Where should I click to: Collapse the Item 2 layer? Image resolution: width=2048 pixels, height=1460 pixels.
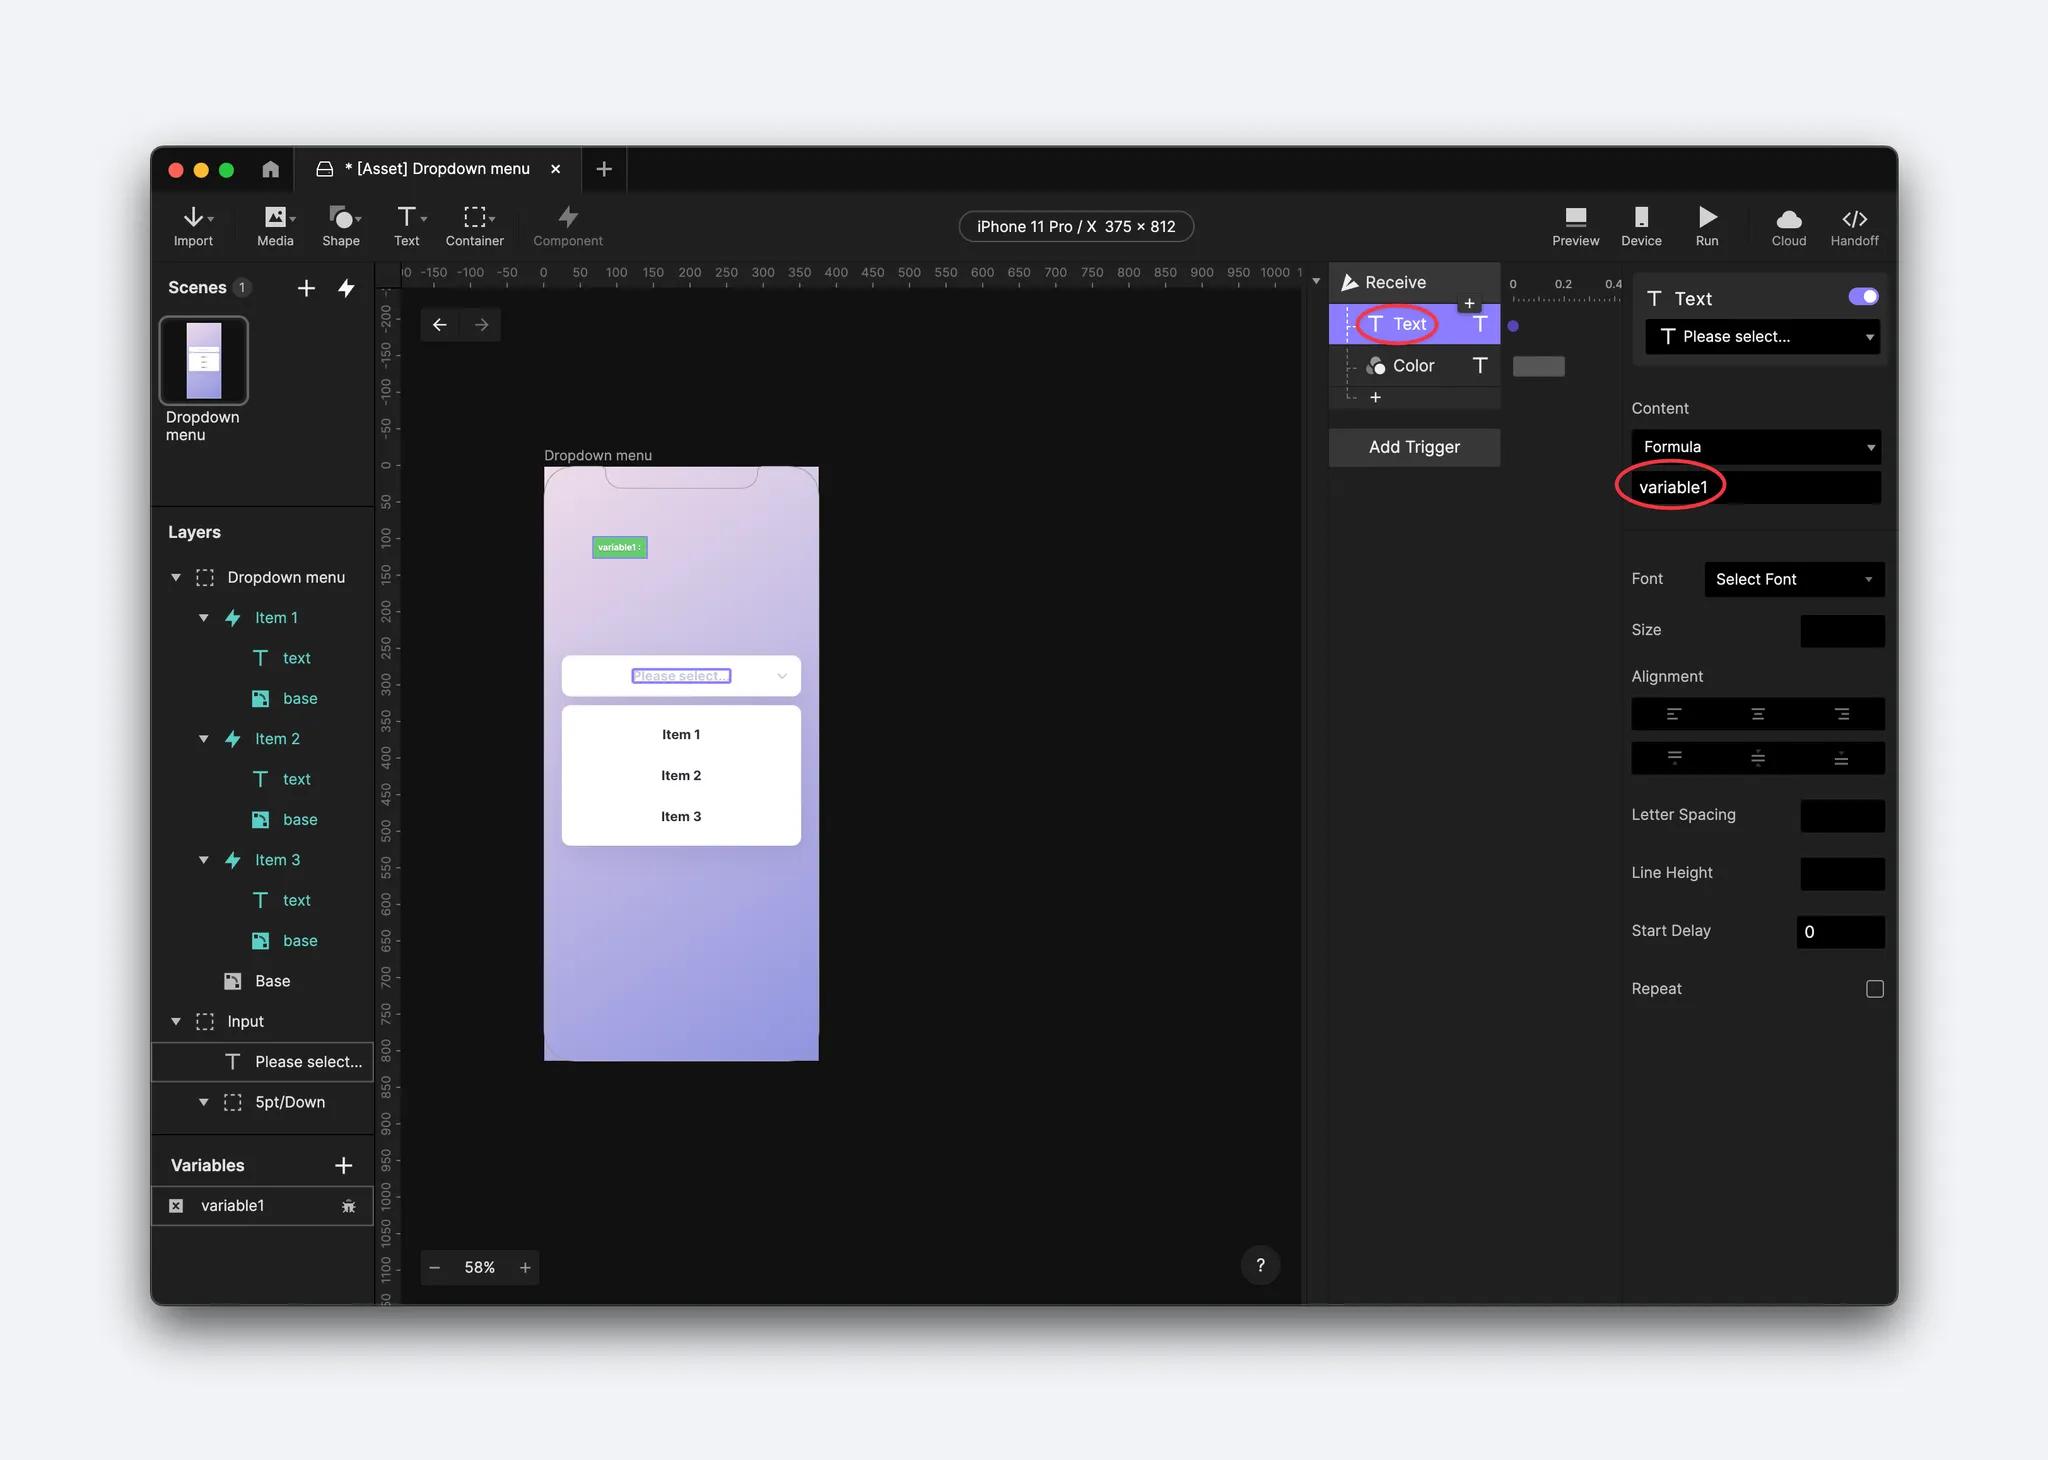[204, 739]
